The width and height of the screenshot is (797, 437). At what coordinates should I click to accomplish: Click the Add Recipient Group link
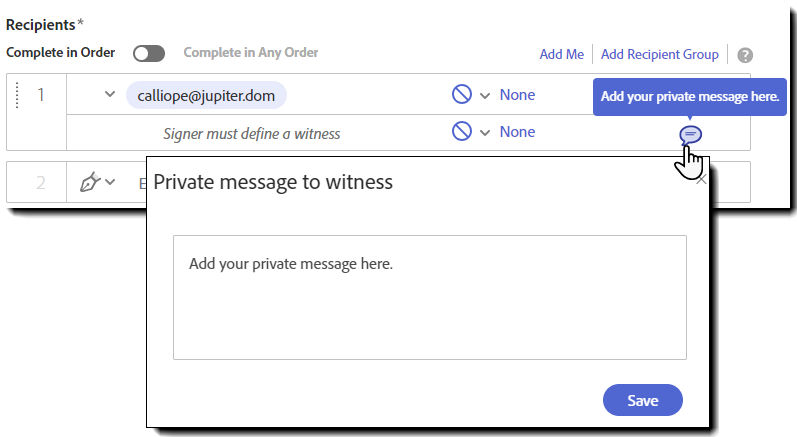pyautogui.click(x=660, y=54)
